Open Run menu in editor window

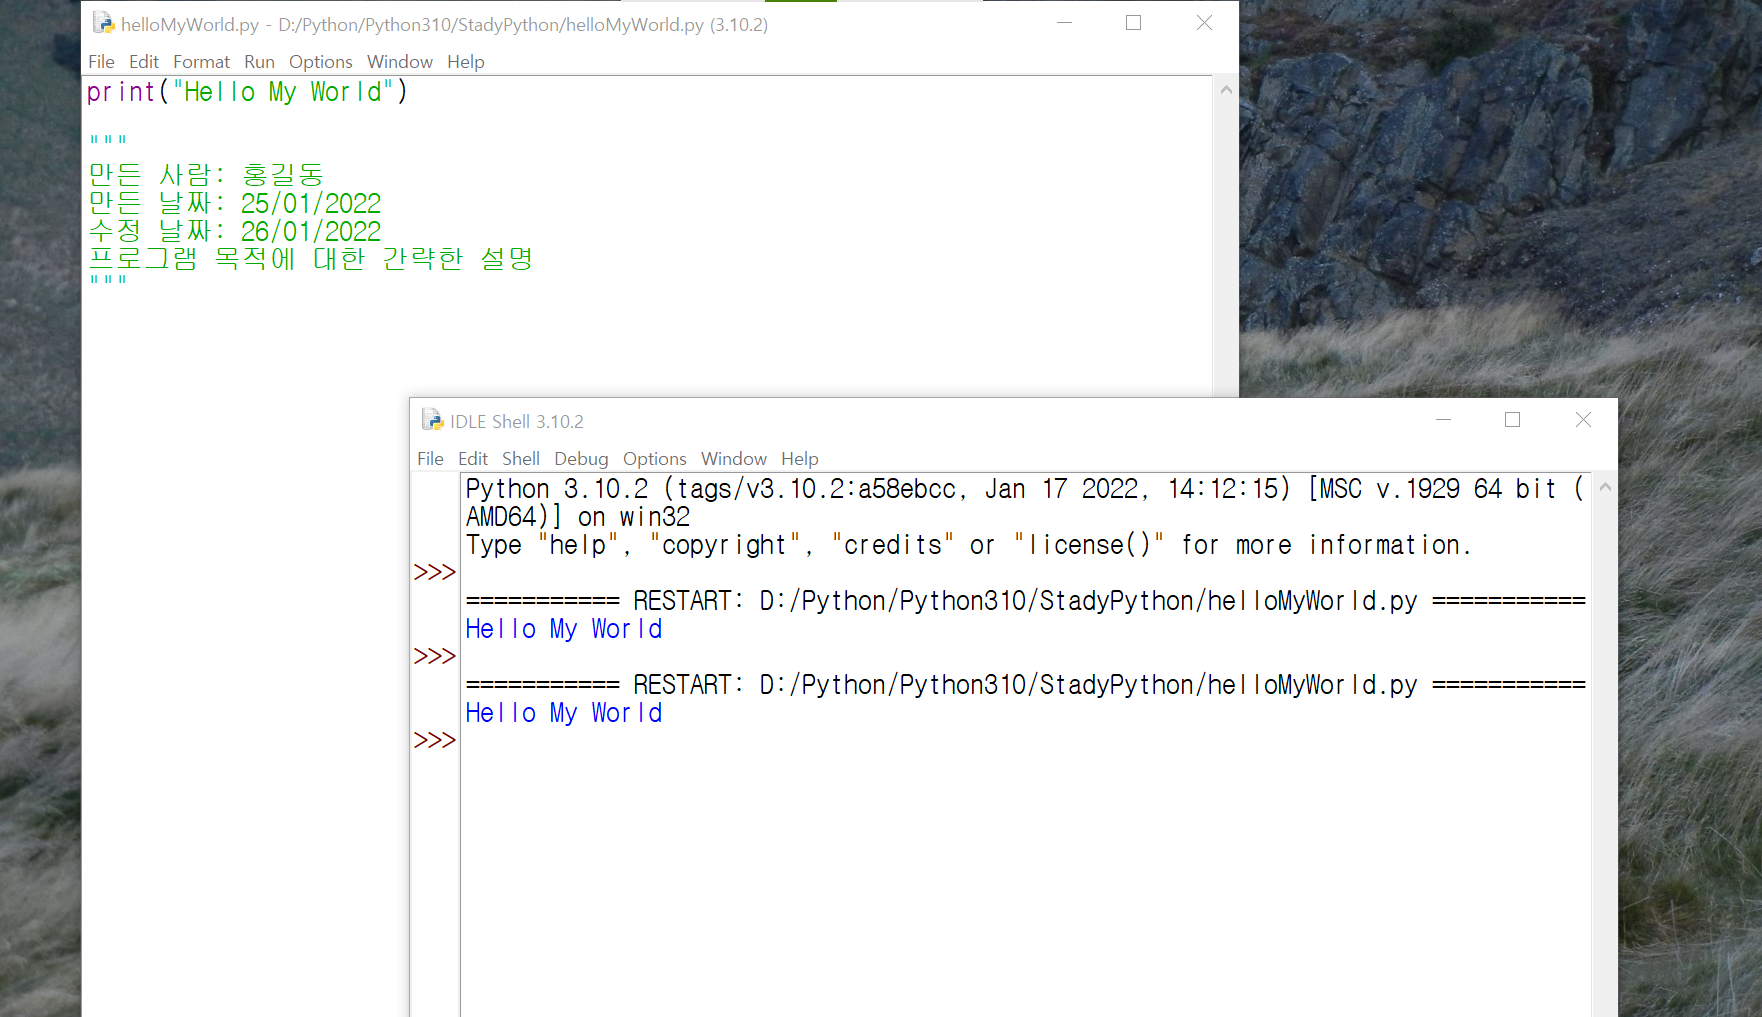coord(259,62)
